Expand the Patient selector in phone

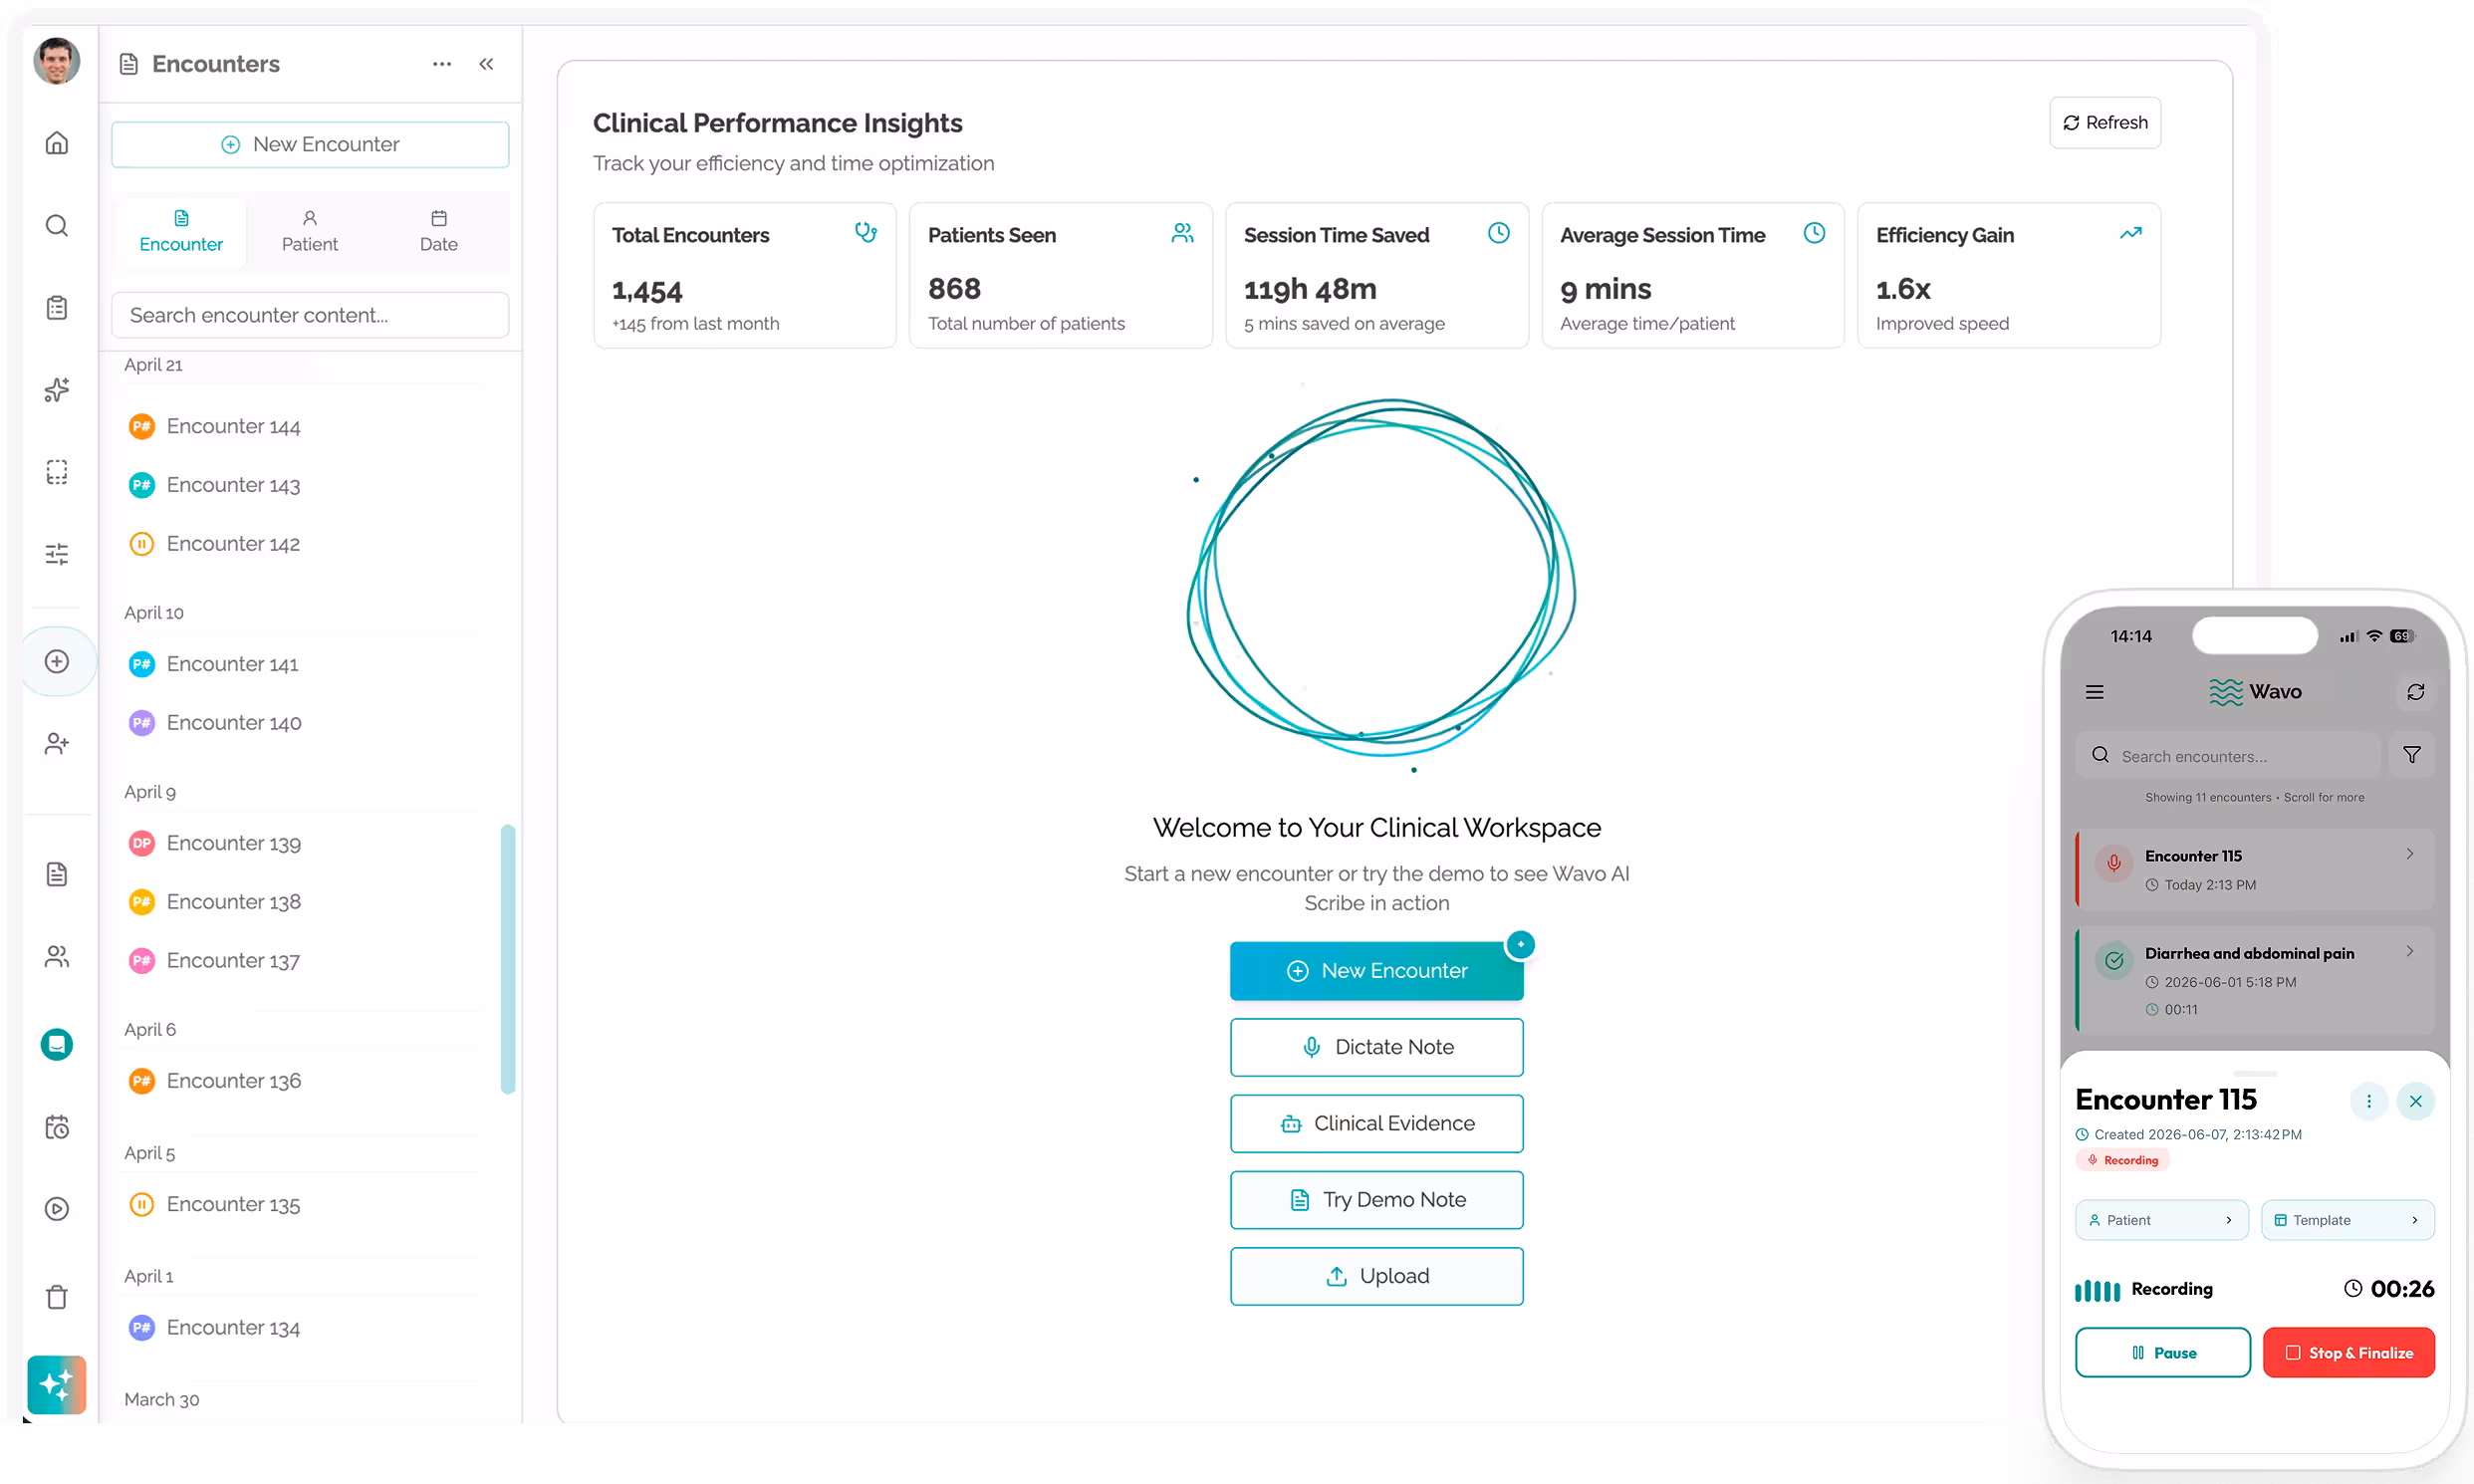2162,1220
